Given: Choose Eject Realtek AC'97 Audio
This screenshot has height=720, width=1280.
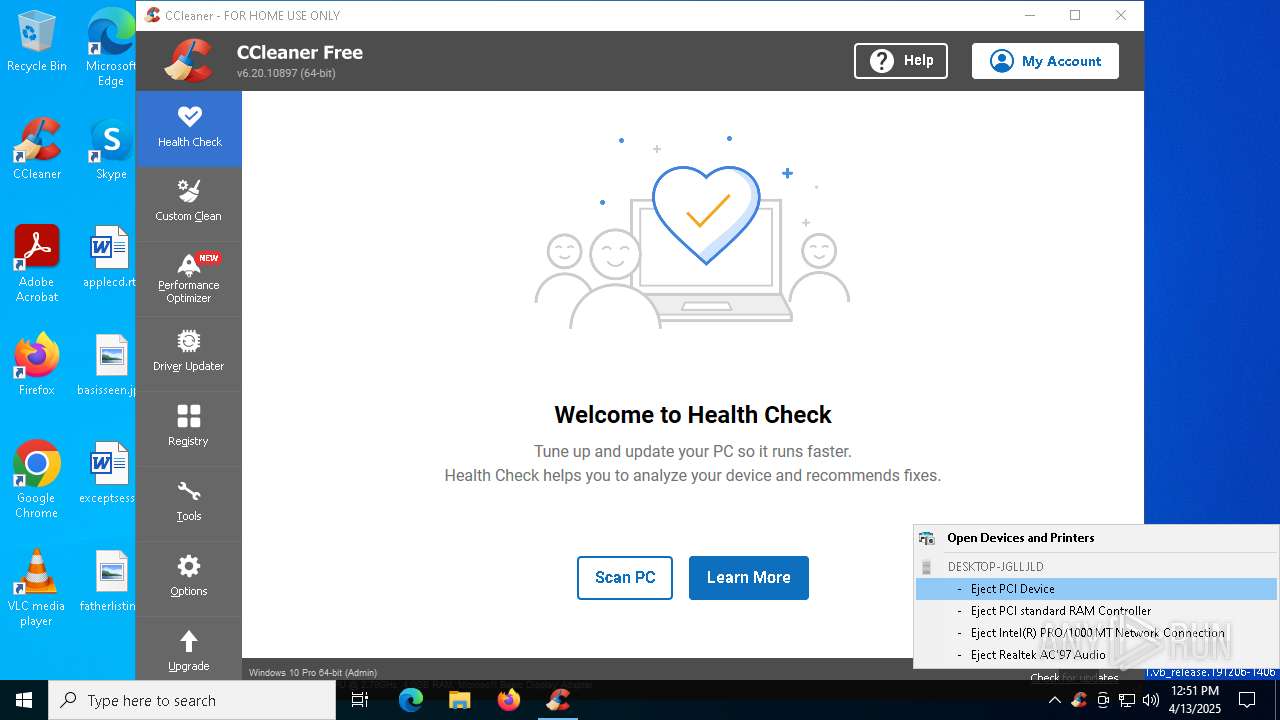Looking at the screenshot, I should click(1096, 655).
